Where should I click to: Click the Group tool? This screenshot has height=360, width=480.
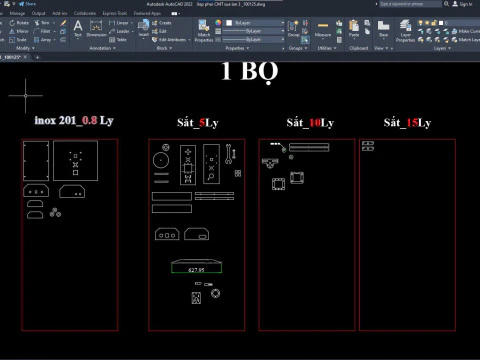tap(293, 28)
